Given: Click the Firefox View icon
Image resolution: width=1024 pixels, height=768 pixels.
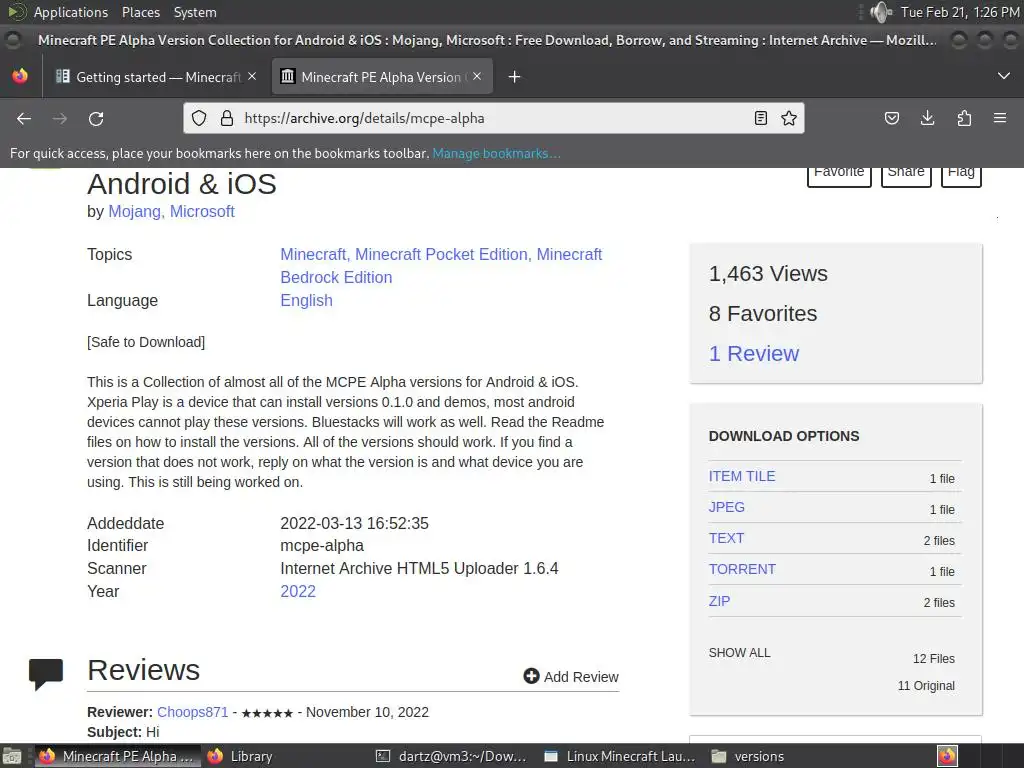Looking at the screenshot, I should (x=20, y=76).
